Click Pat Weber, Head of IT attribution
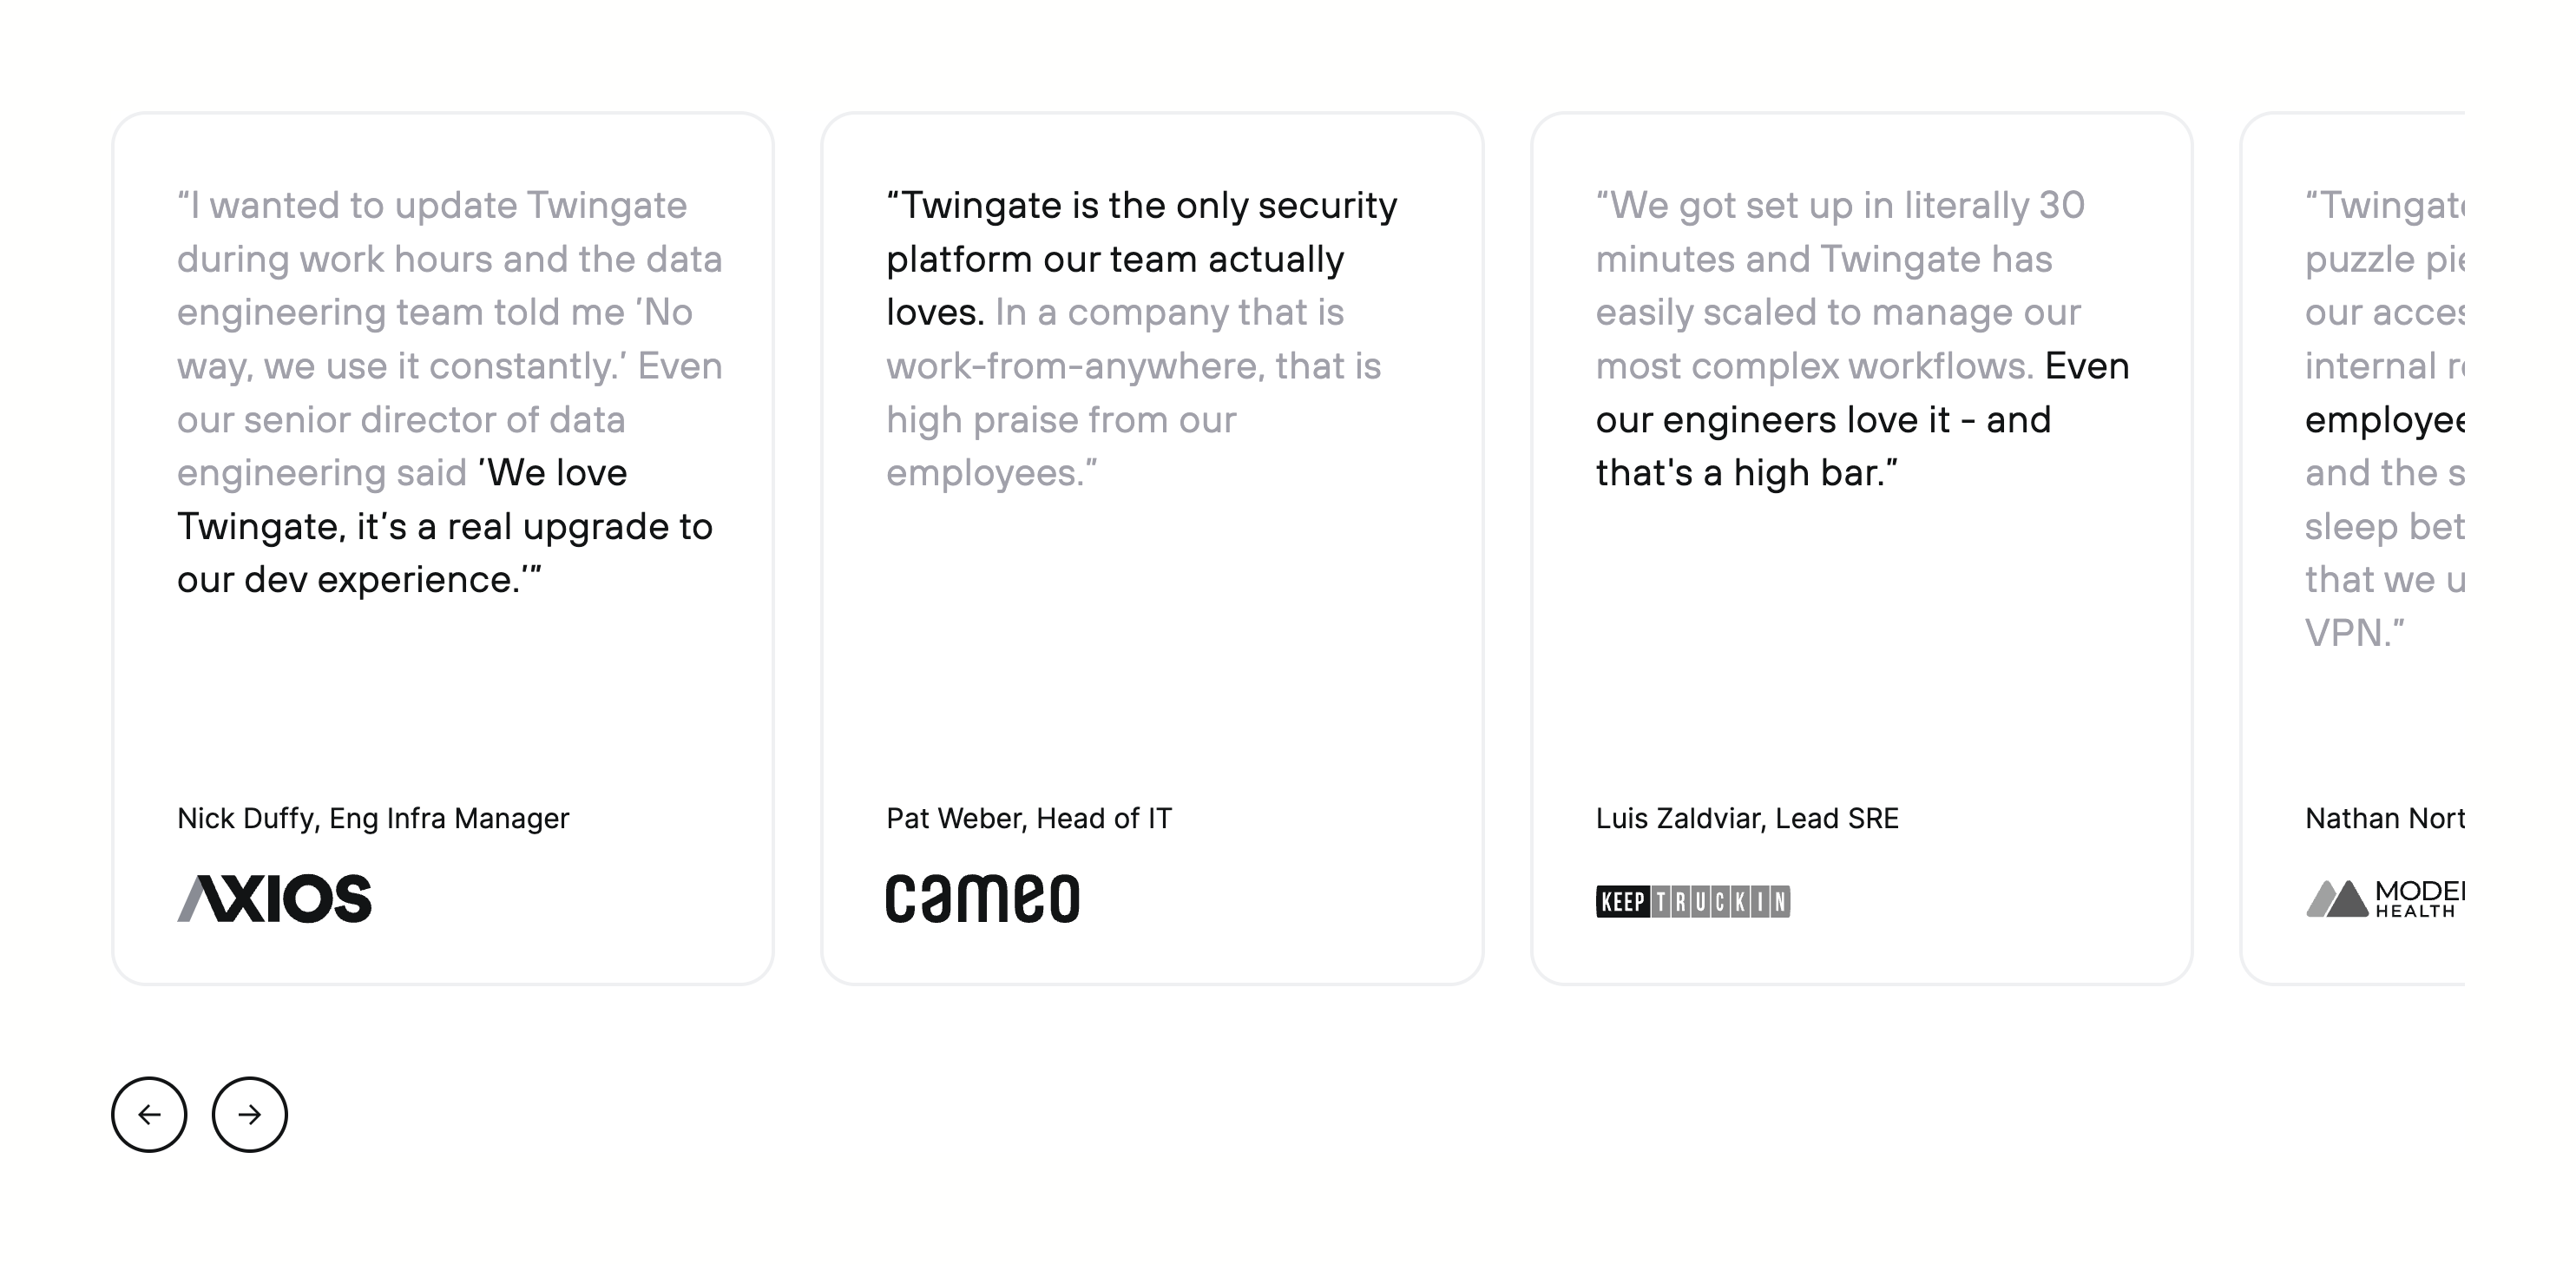Image resolution: width=2576 pixels, height=1264 pixels. (1029, 818)
